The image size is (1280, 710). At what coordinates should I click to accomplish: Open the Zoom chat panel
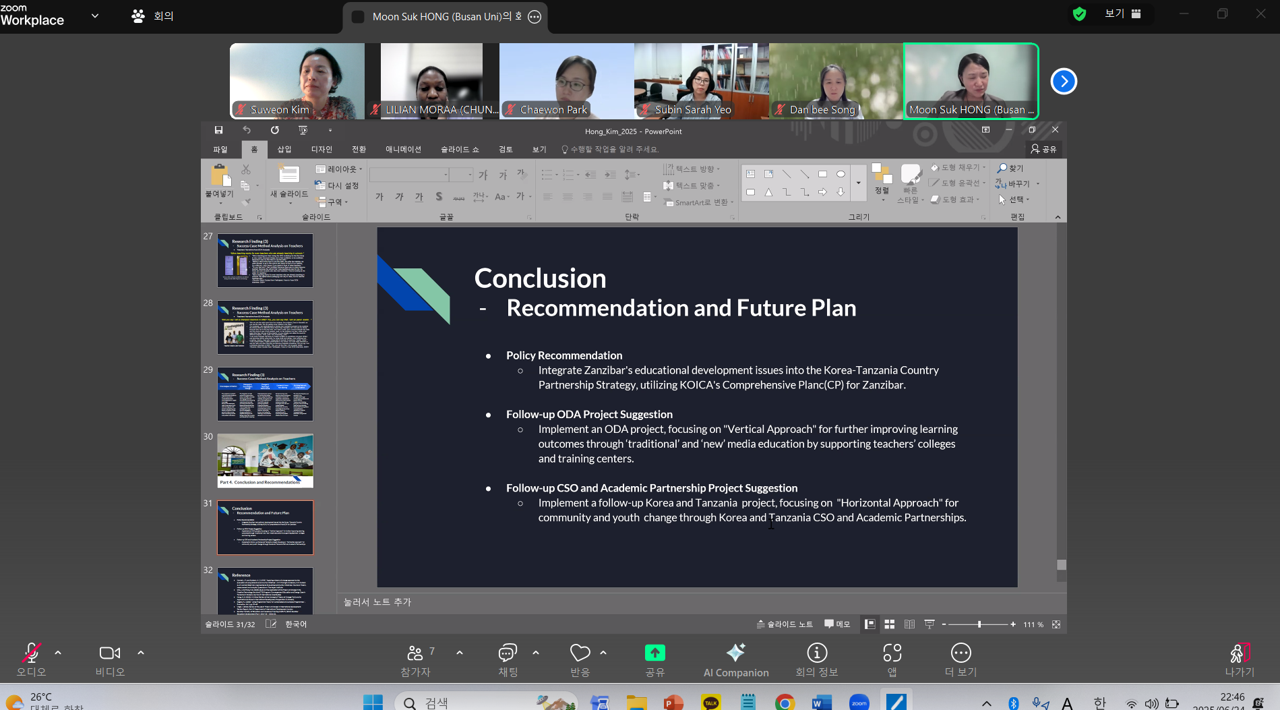pos(508,654)
